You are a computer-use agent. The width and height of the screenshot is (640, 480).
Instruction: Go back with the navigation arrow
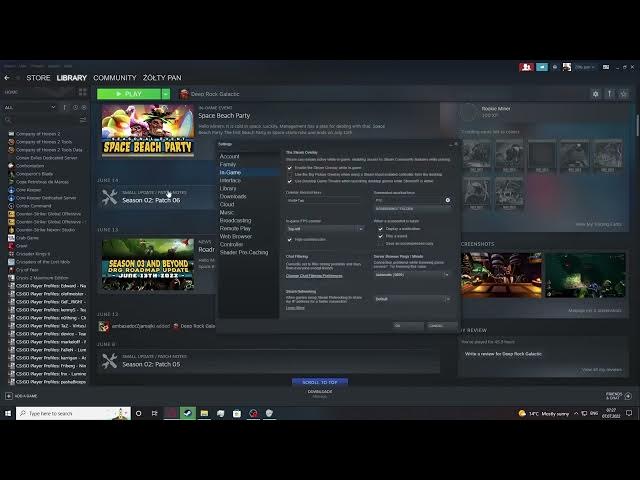[x=7, y=78]
